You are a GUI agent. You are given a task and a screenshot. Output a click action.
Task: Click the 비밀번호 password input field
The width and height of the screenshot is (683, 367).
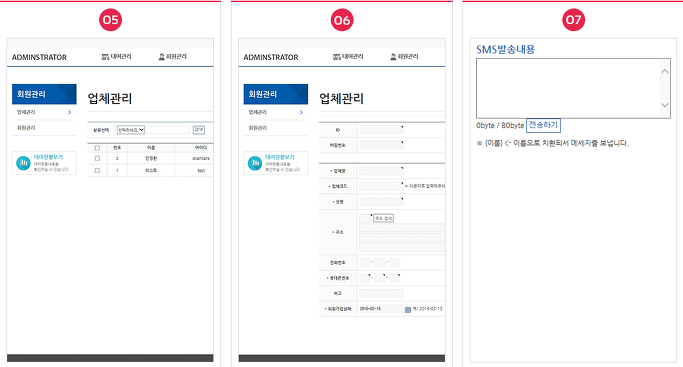tap(382, 145)
